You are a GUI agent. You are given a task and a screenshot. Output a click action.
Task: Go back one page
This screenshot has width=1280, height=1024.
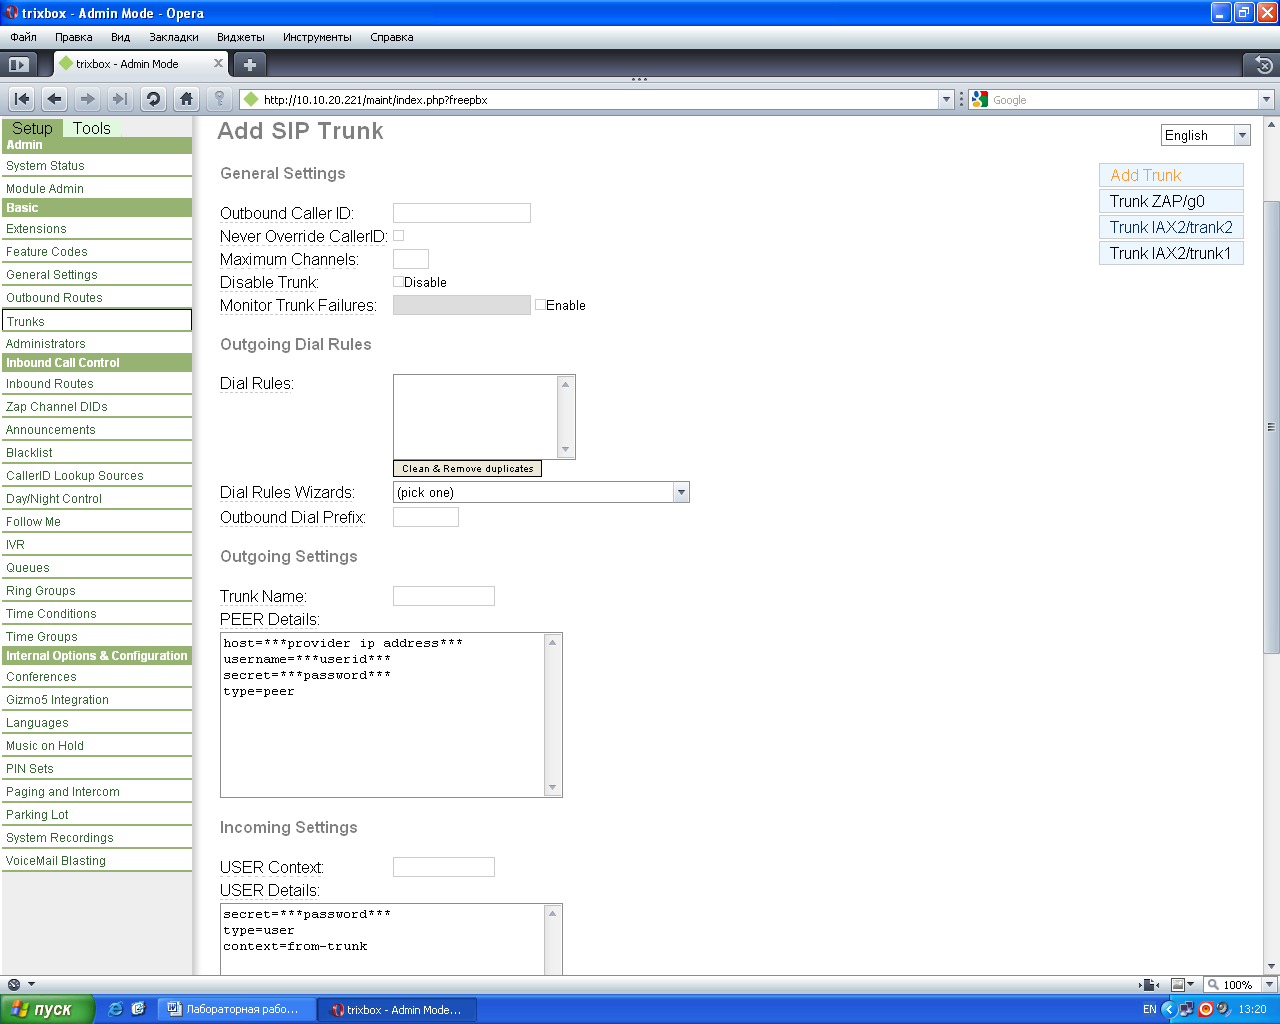tap(55, 99)
